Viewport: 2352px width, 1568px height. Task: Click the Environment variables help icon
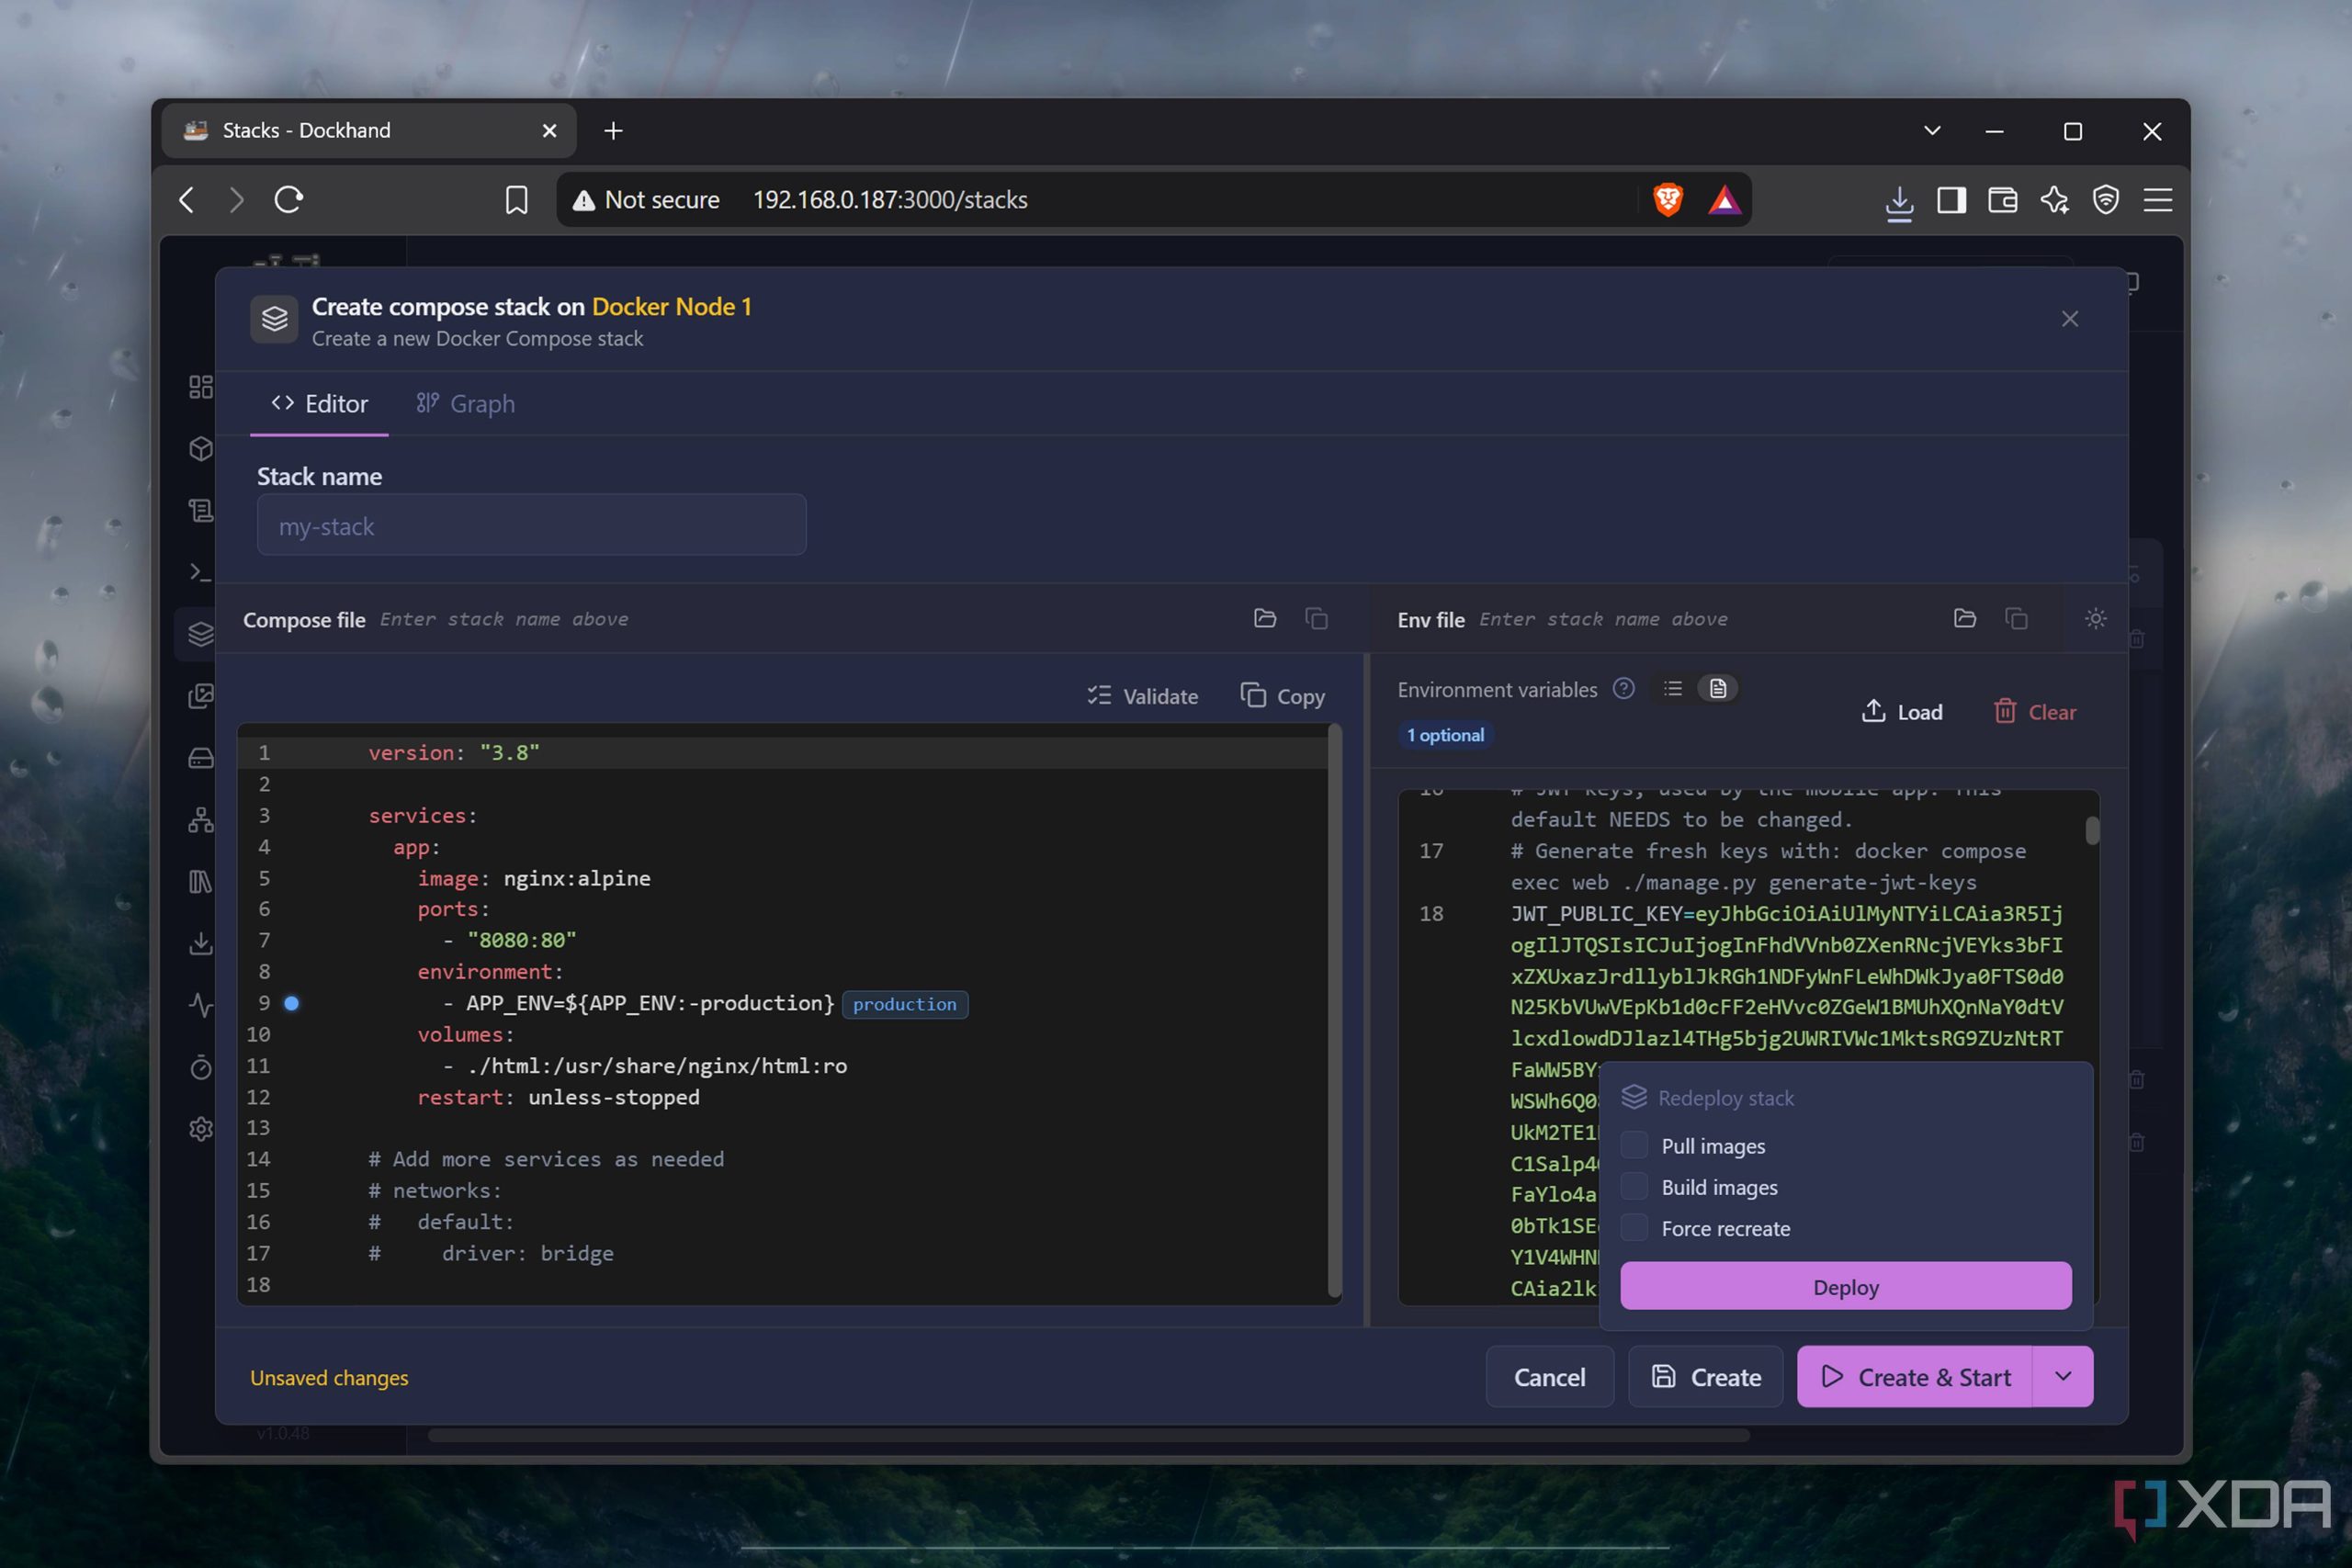1624,689
